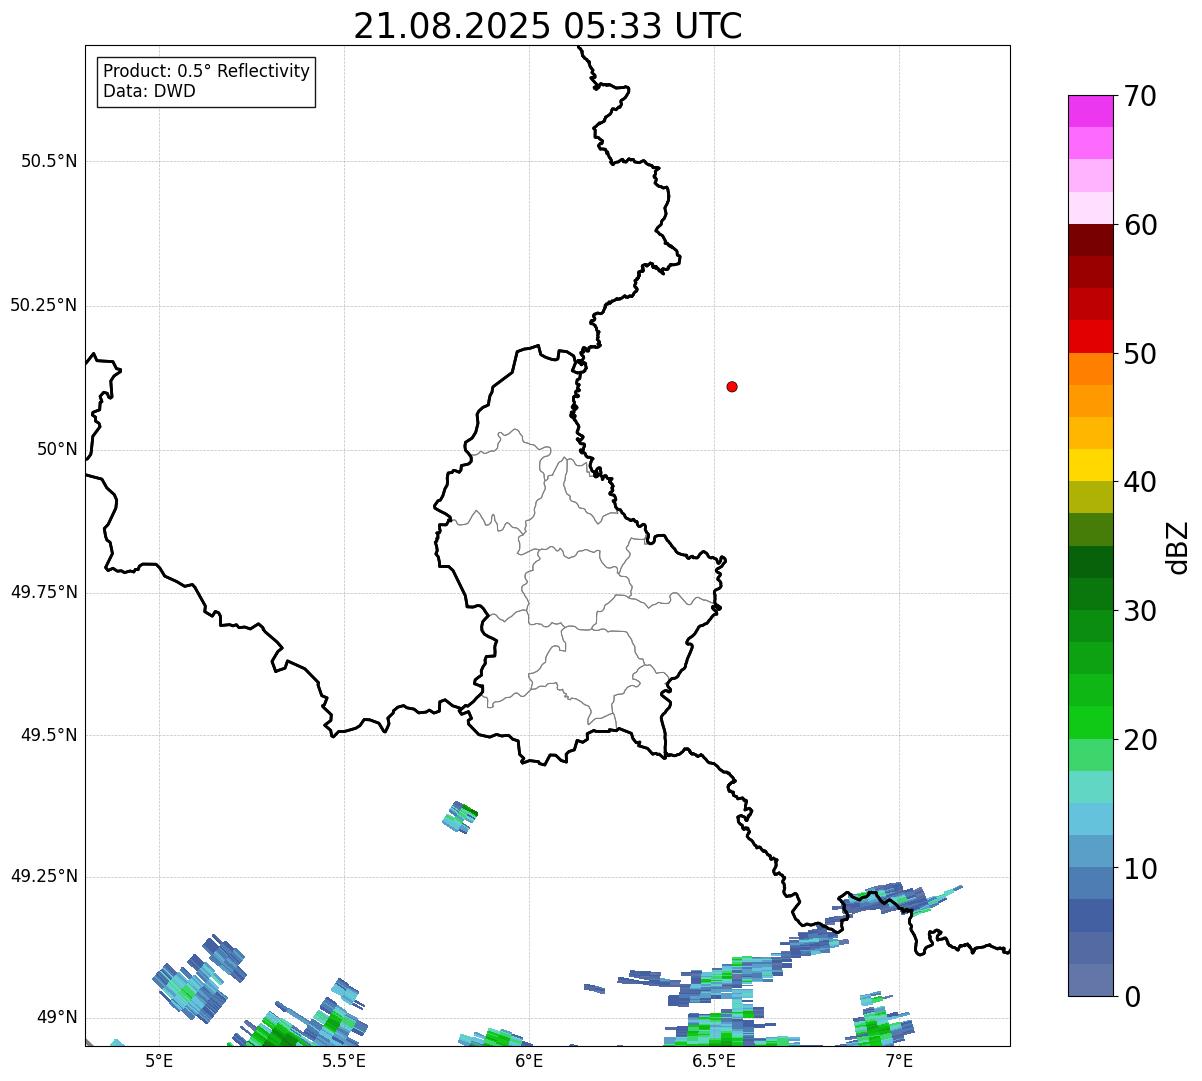Click the '49.25°N' latitude label
Viewport: 1202px width, 1081px height.
click(x=44, y=877)
